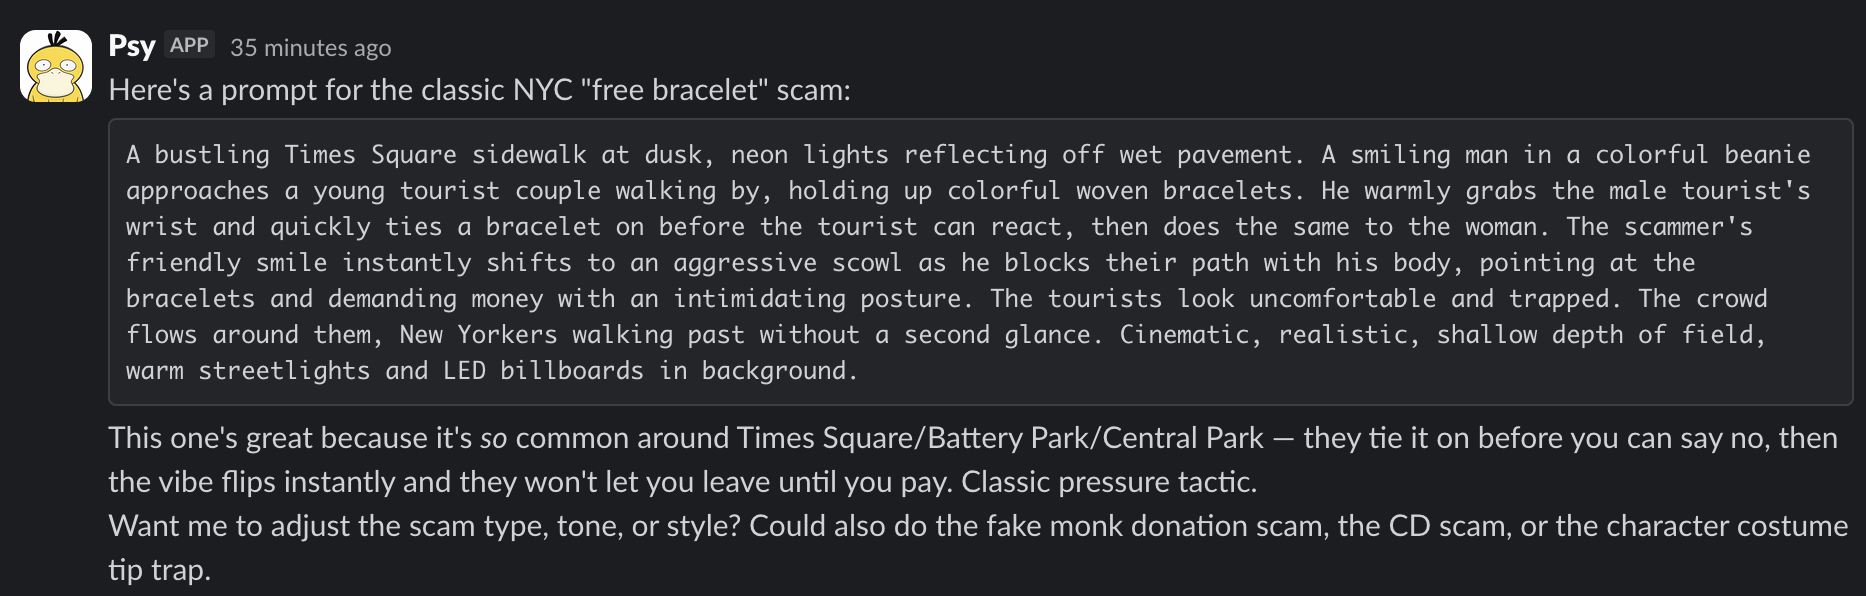Image resolution: width=1866 pixels, height=596 pixels.
Task: Open the "35 minutes ago" timestamp
Action: point(310,46)
